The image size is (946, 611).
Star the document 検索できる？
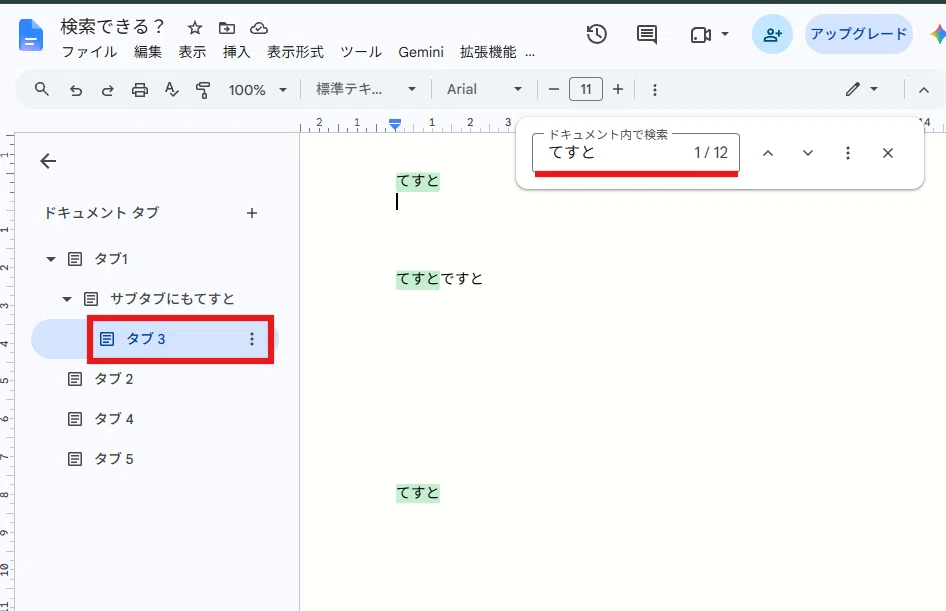(194, 28)
